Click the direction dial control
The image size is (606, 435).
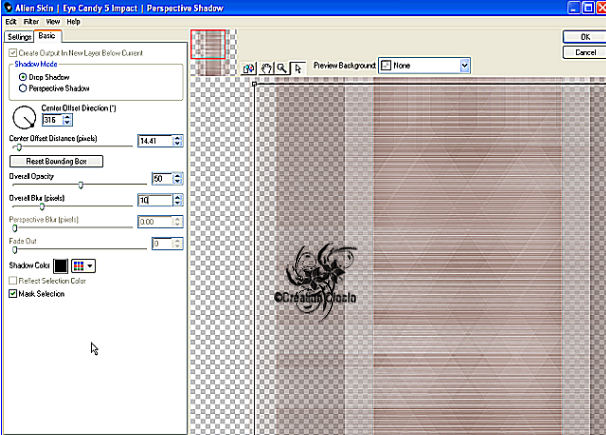[24, 117]
